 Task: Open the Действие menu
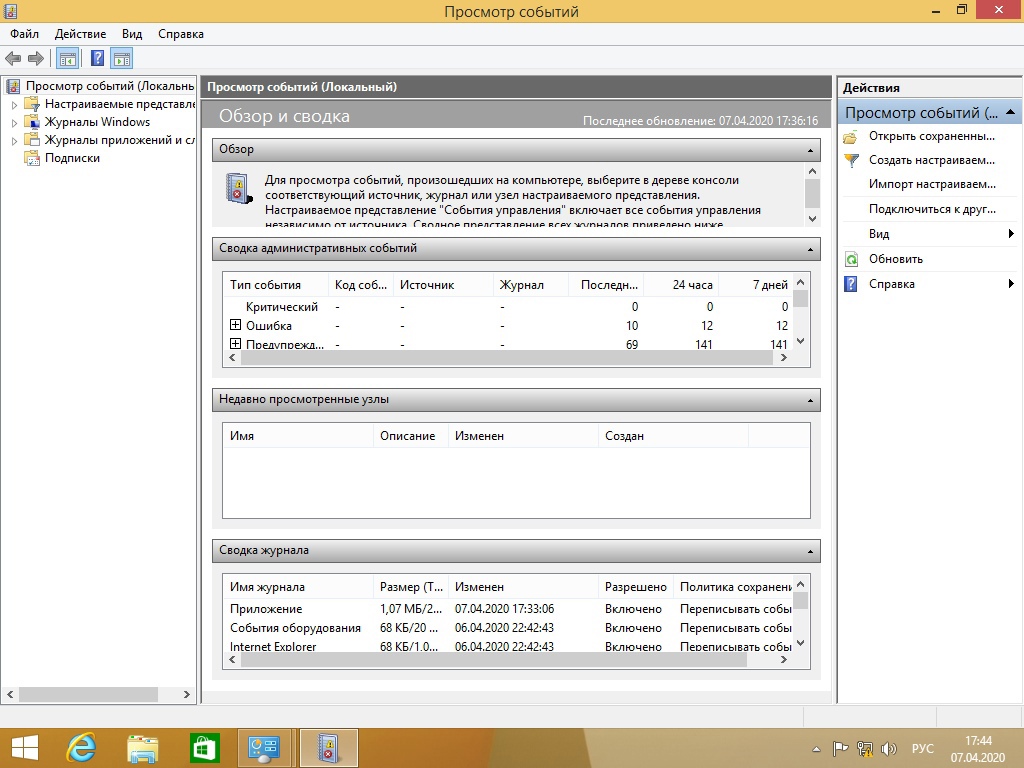point(80,34)
